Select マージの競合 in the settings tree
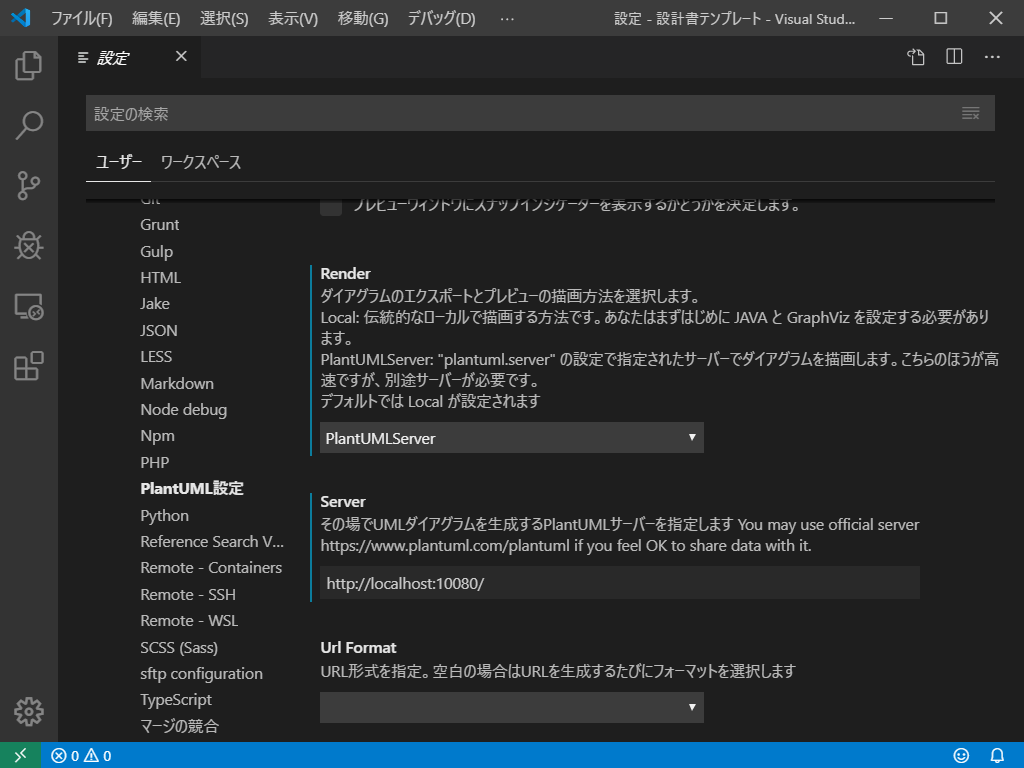 coord(180,726)
